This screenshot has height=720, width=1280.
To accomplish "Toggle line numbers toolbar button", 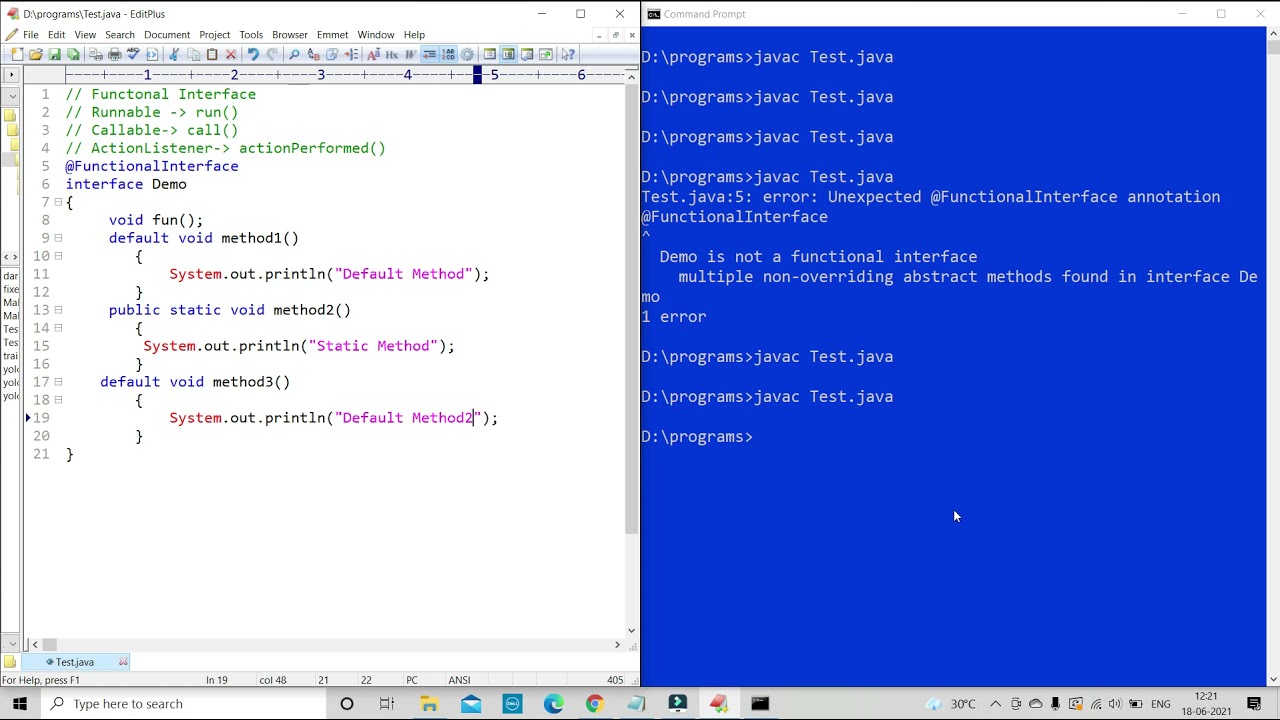I will point(448,54).
